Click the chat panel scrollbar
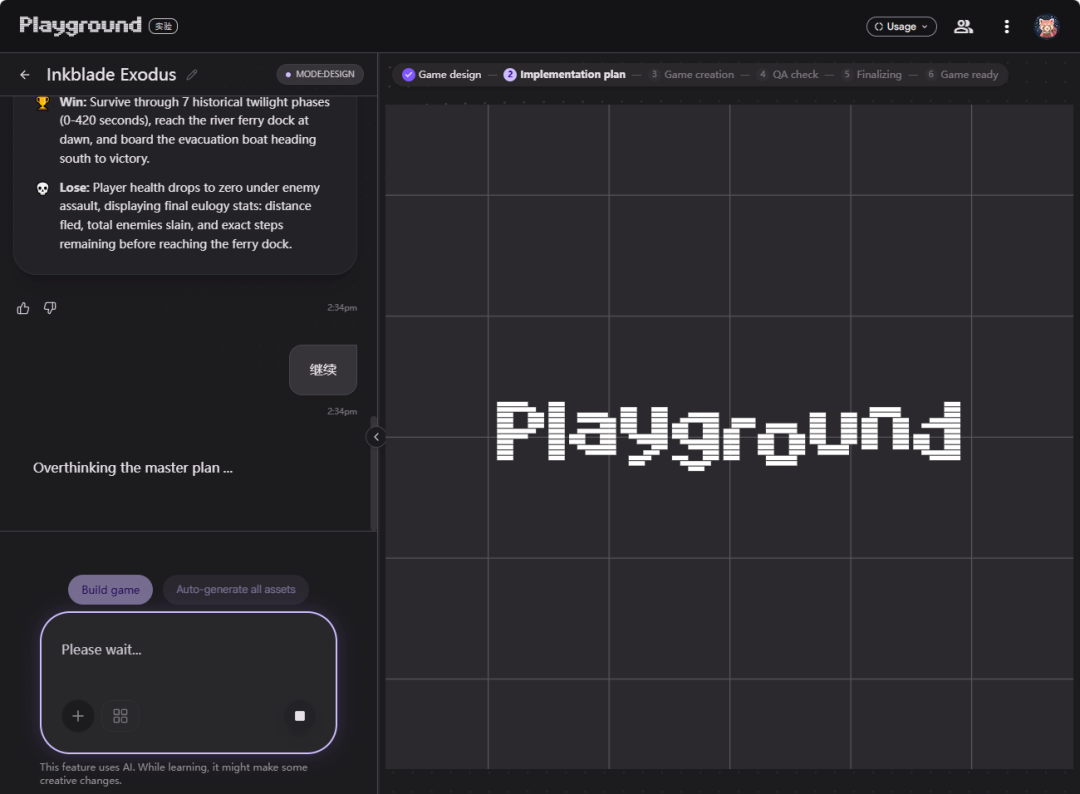This screenshot has width=1080, height=794. 374,472
